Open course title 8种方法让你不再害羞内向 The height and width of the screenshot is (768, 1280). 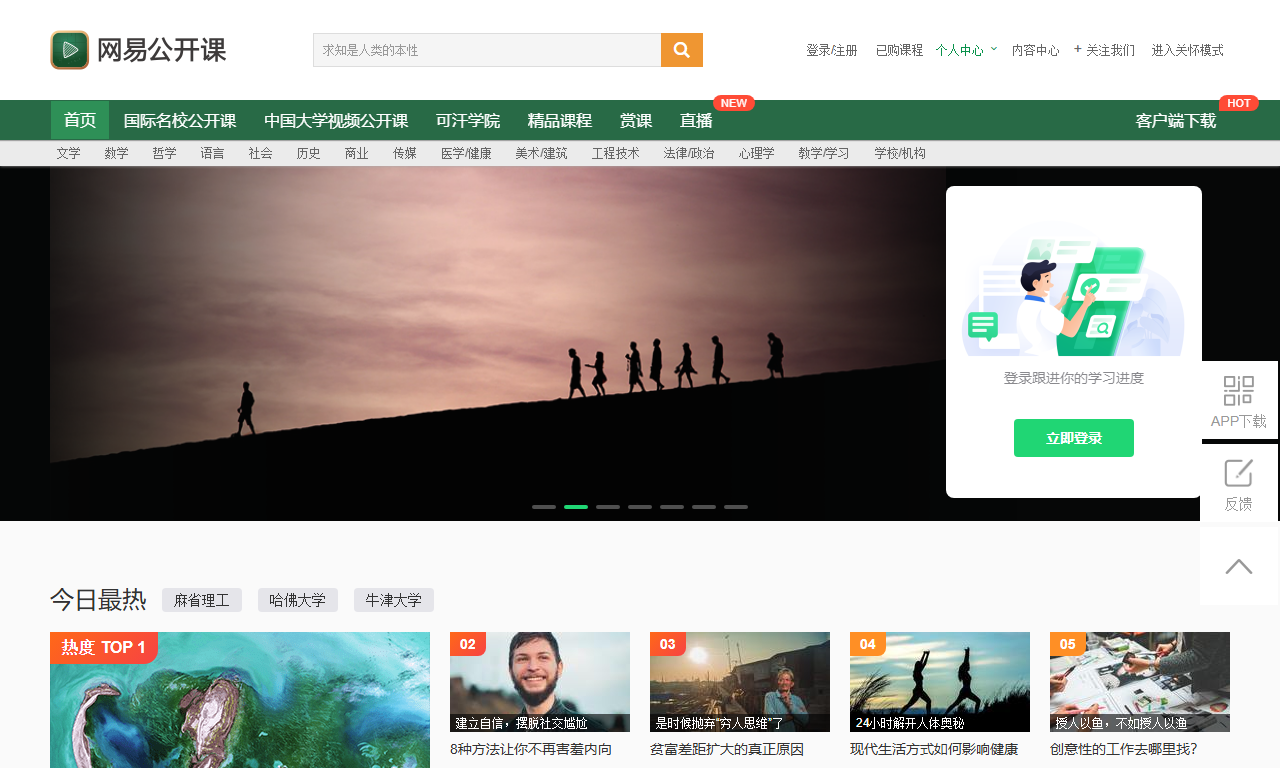point(531,749)
